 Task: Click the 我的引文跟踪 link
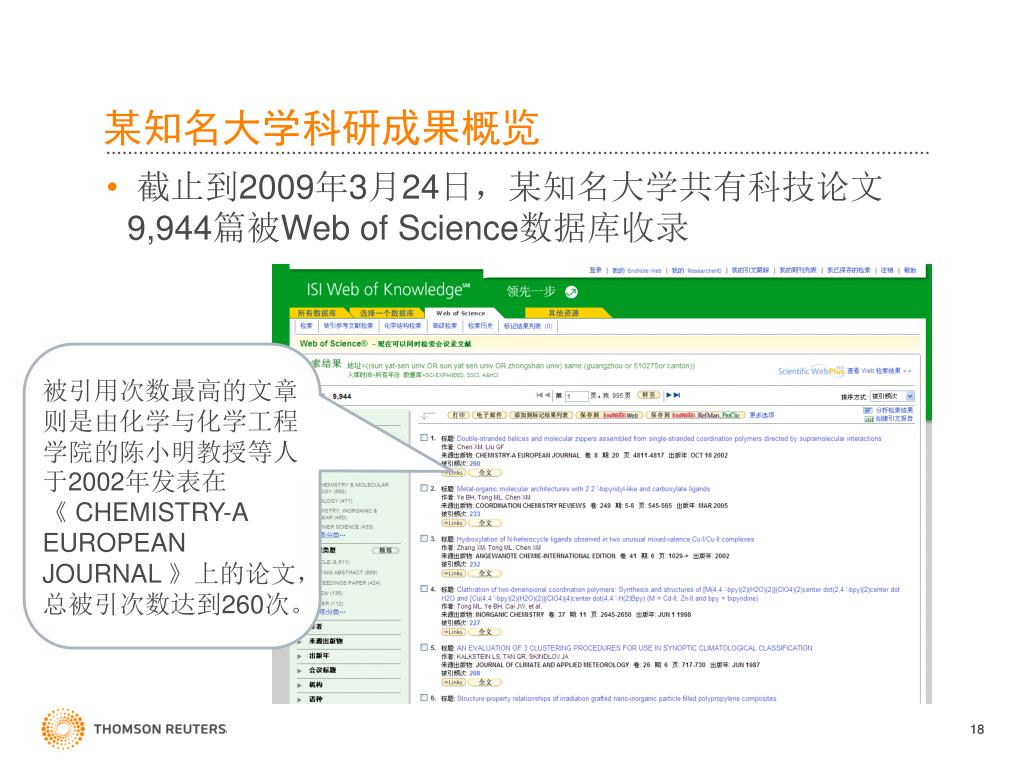click(750, 270)
